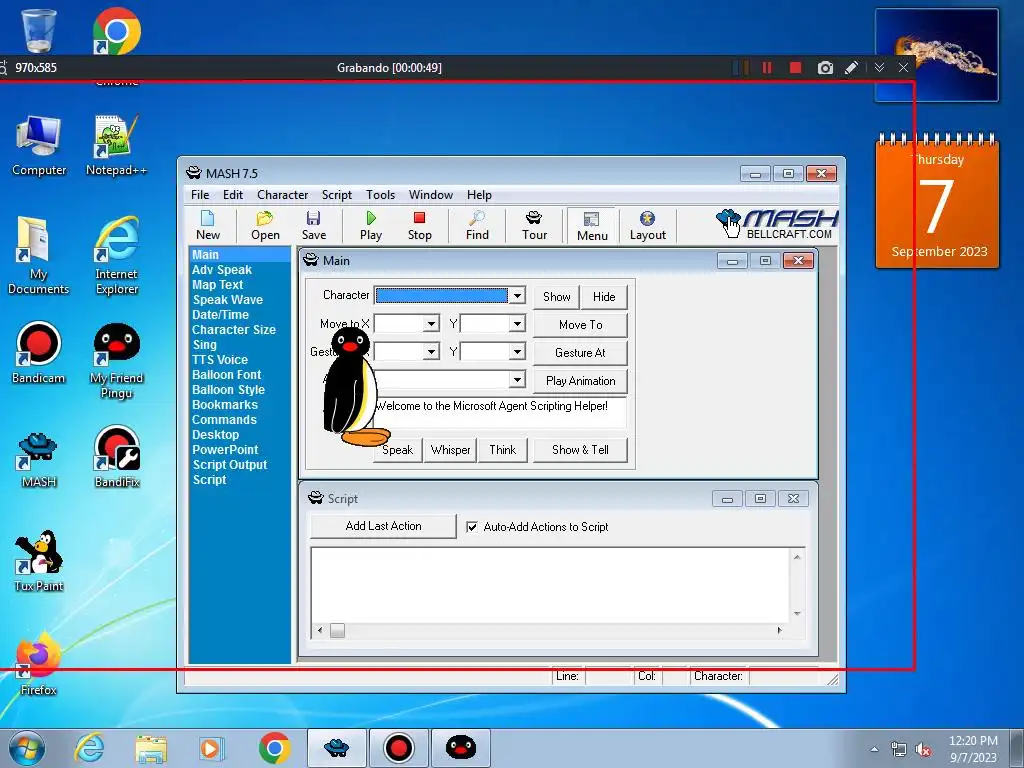The width and height of the screenshot is (1024, 768).
Task: Click the Show & Tell button
Action: pos(581,450)
